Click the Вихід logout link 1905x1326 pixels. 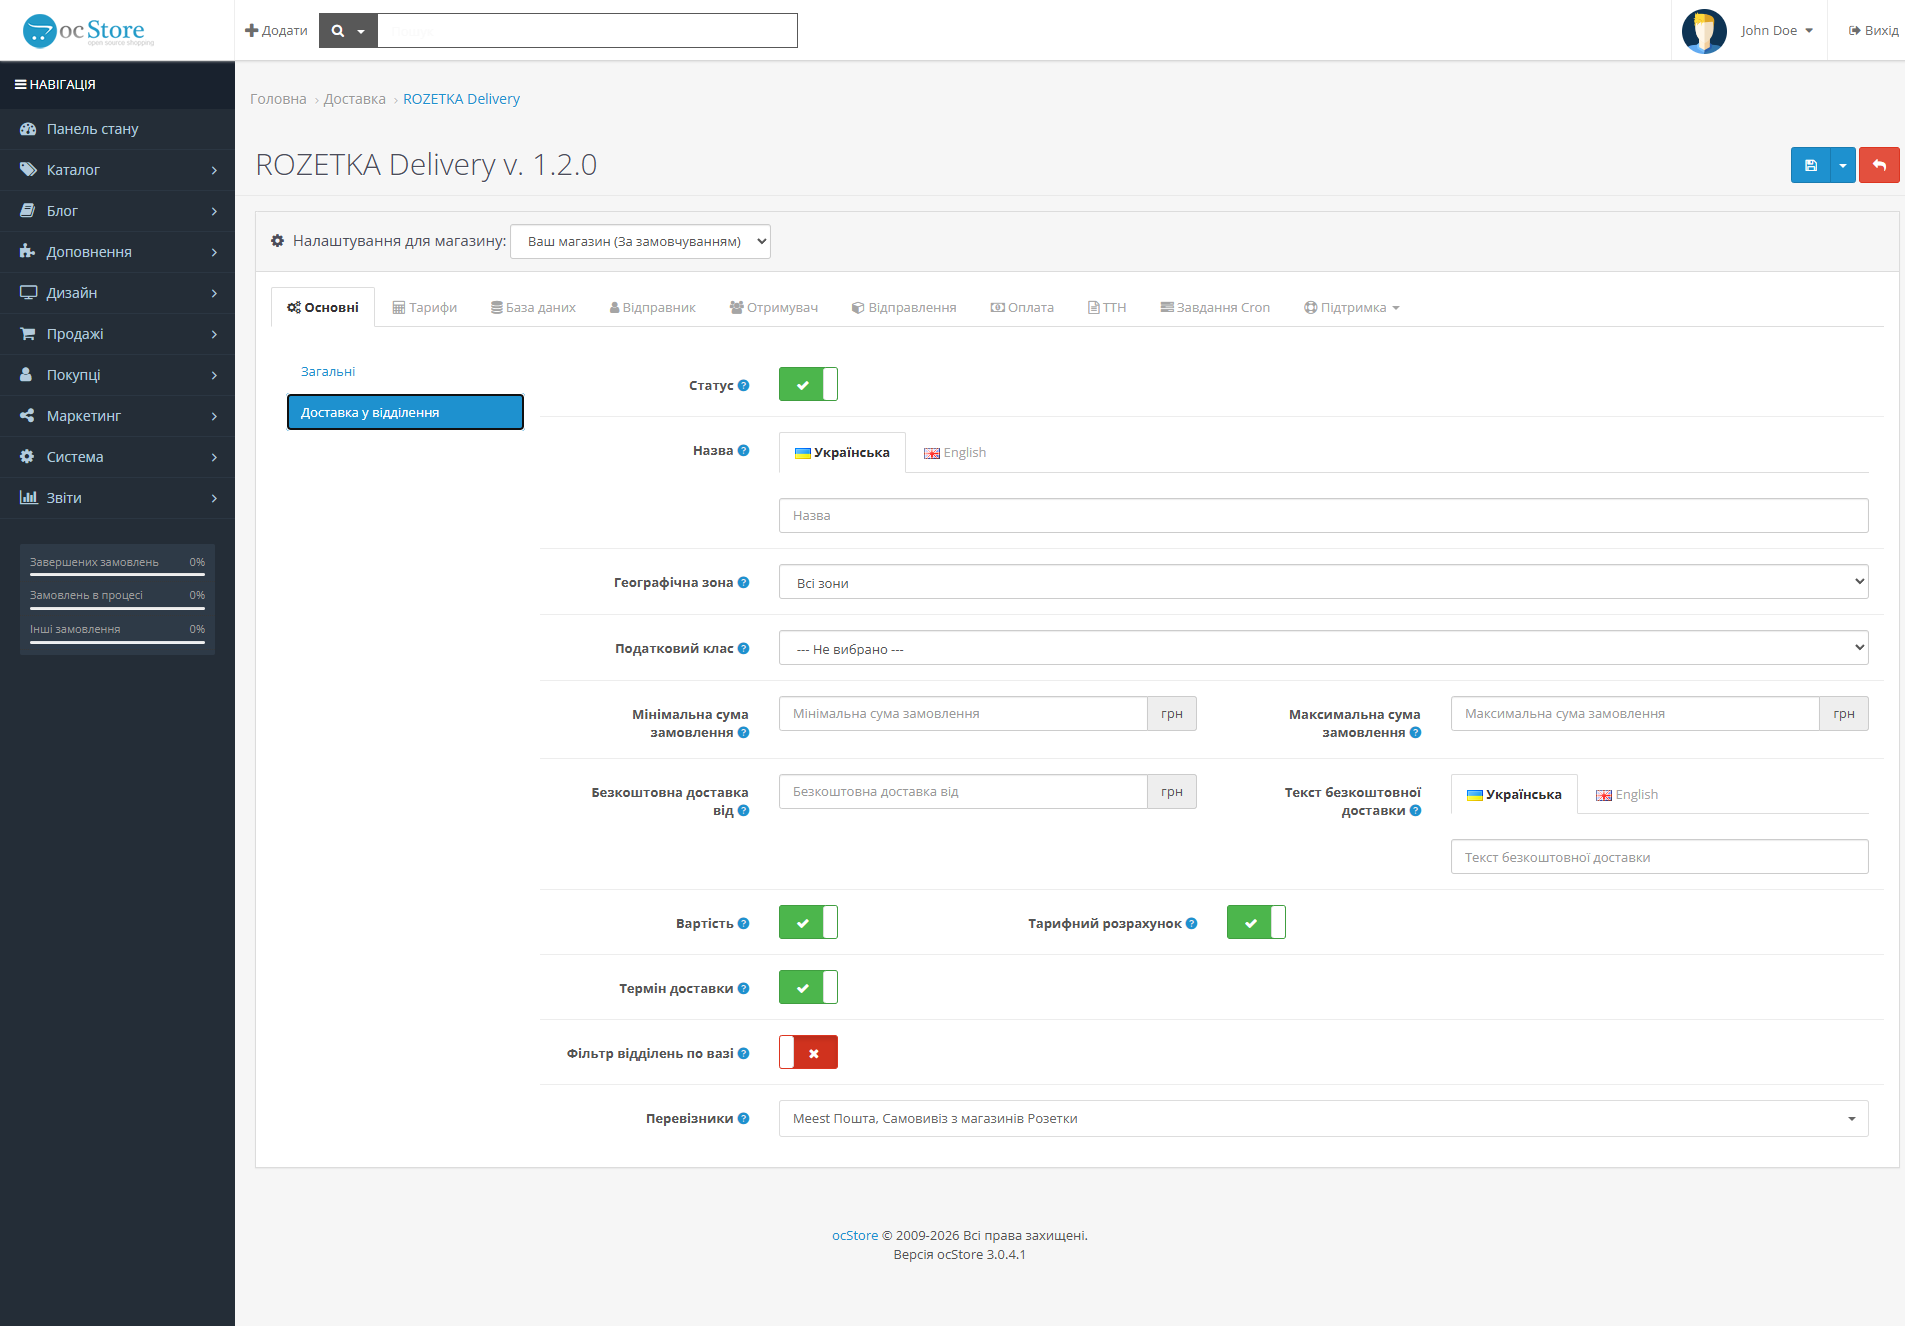pyautogui.click(x=1873, y=31)
